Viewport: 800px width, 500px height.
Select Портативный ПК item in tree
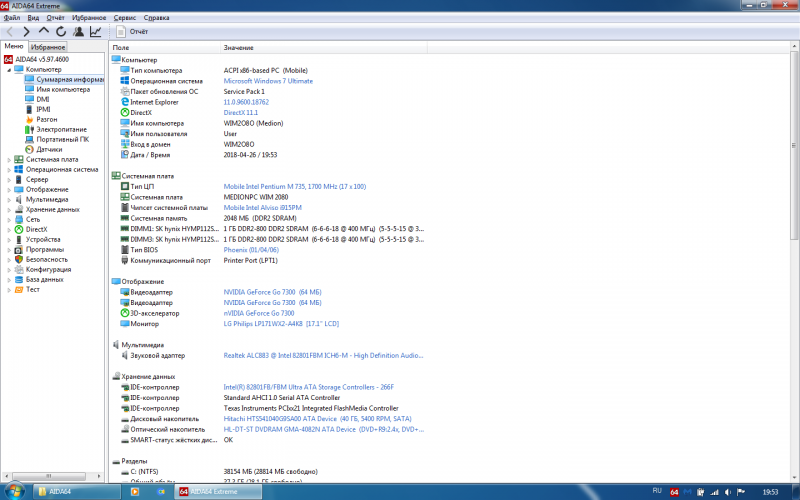[x=62, y=139]
